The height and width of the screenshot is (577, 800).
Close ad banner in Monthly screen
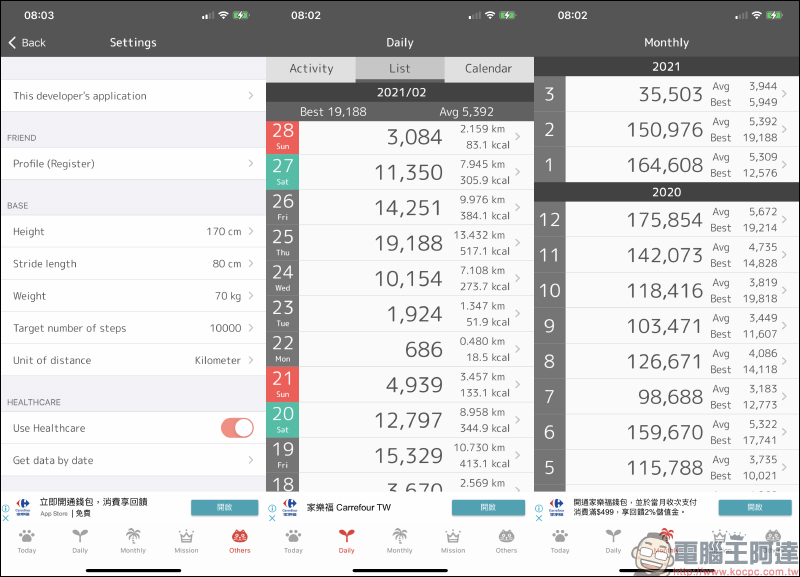click(x=539, y=518)
